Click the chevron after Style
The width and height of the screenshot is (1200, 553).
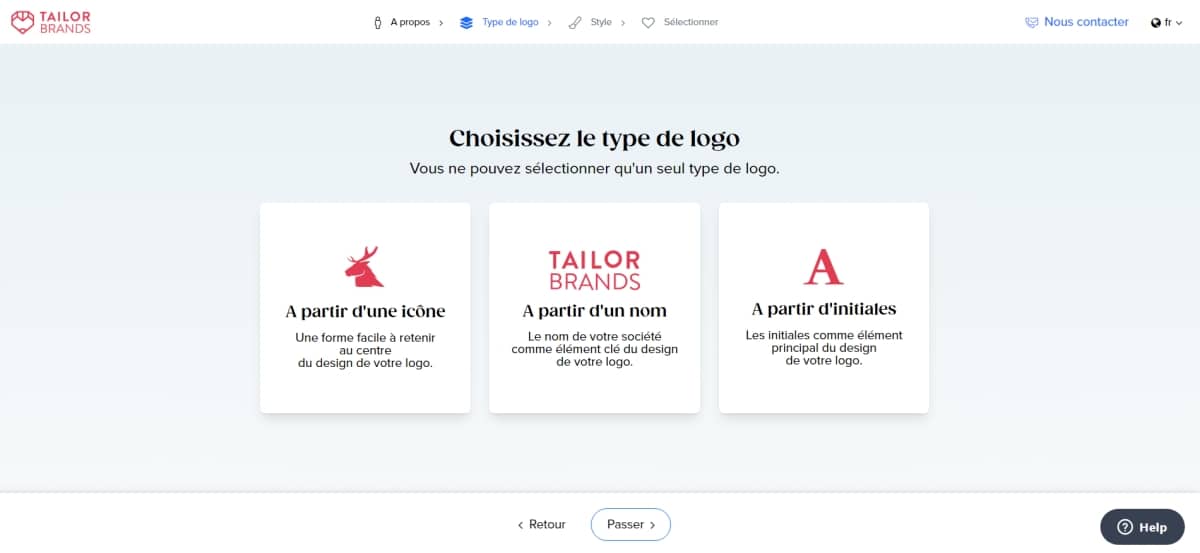623,22
